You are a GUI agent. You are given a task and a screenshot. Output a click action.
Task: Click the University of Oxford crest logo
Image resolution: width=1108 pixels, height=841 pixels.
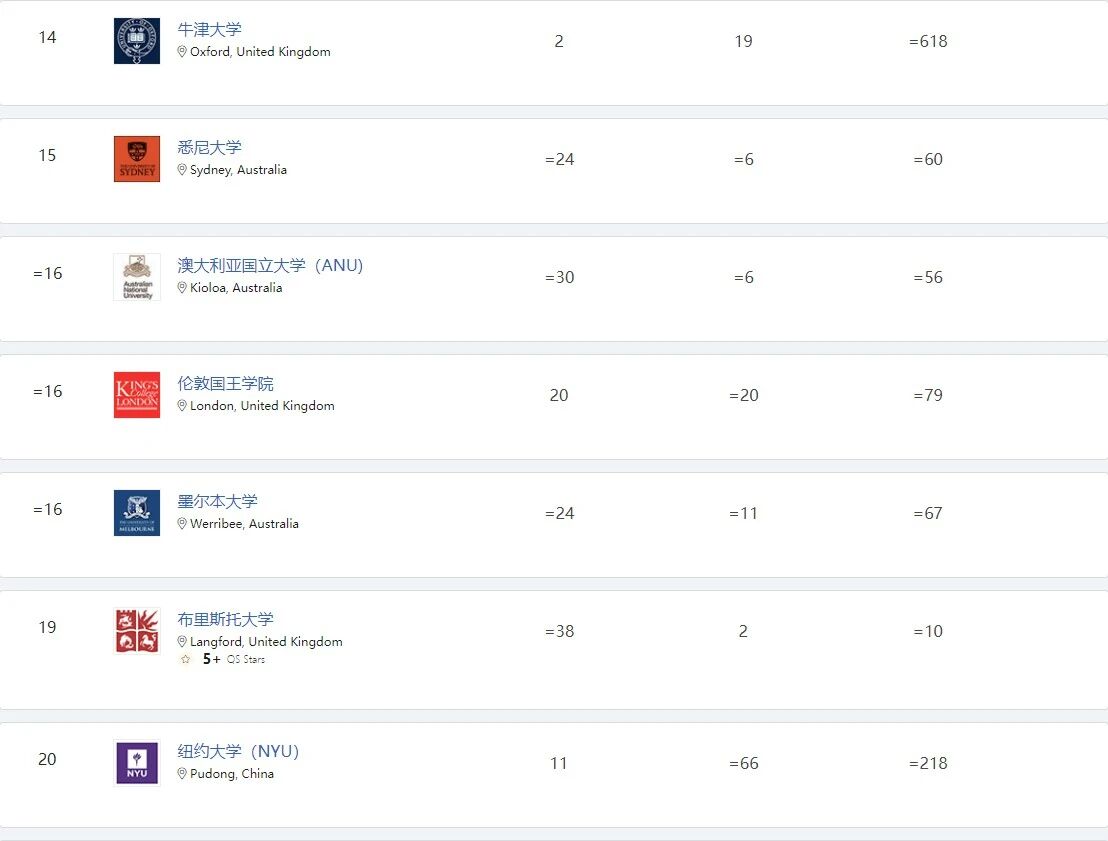pos(137,41)
